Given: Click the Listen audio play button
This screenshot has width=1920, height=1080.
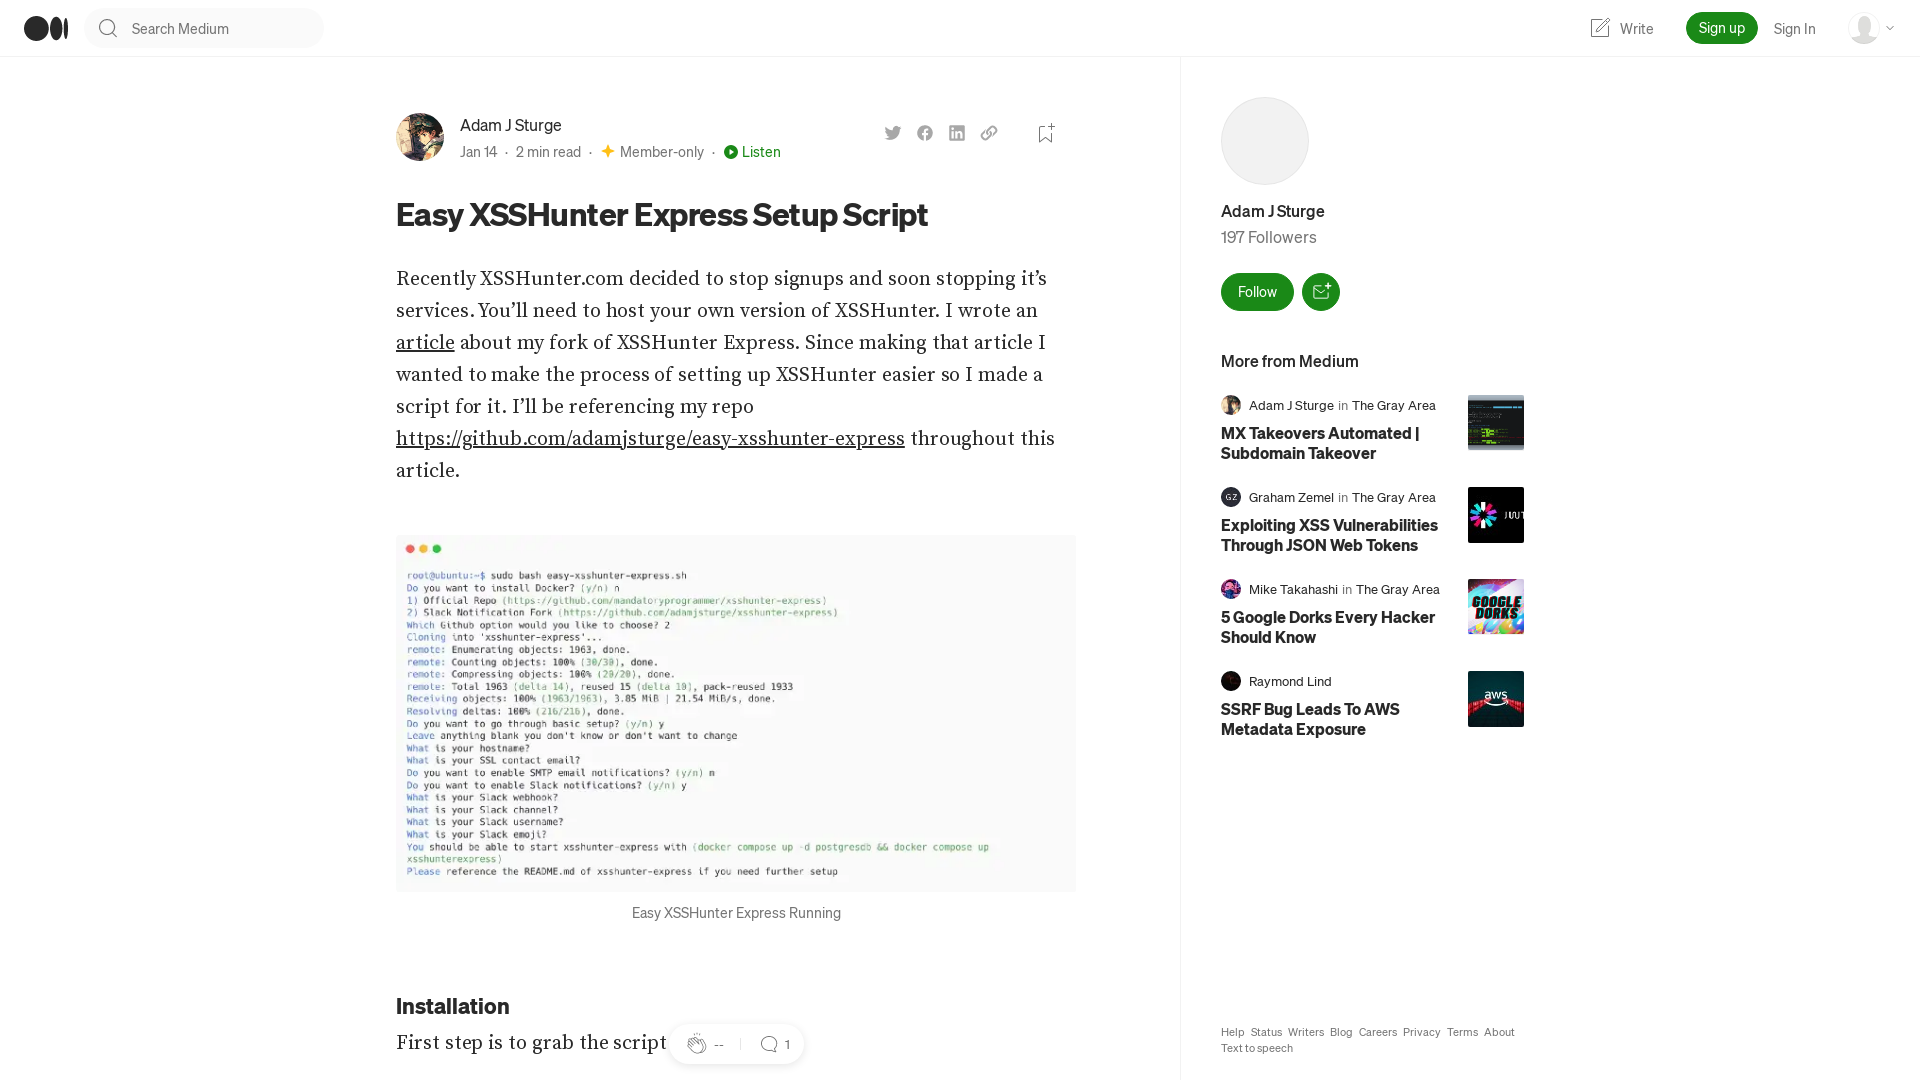Looking at the screenshot, I should click(x=732, y=152).
